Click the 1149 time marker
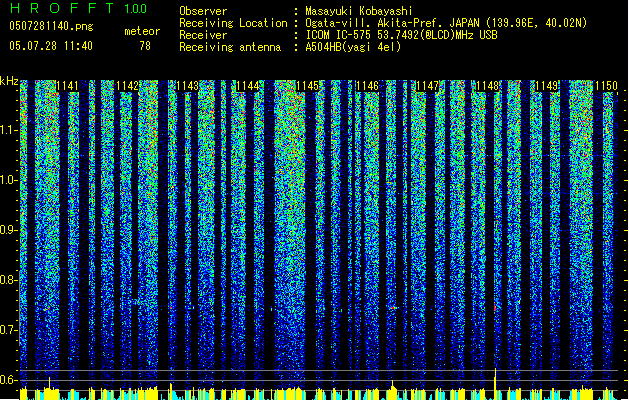This screenshot has width=629, height=400. tap(547, 86)
